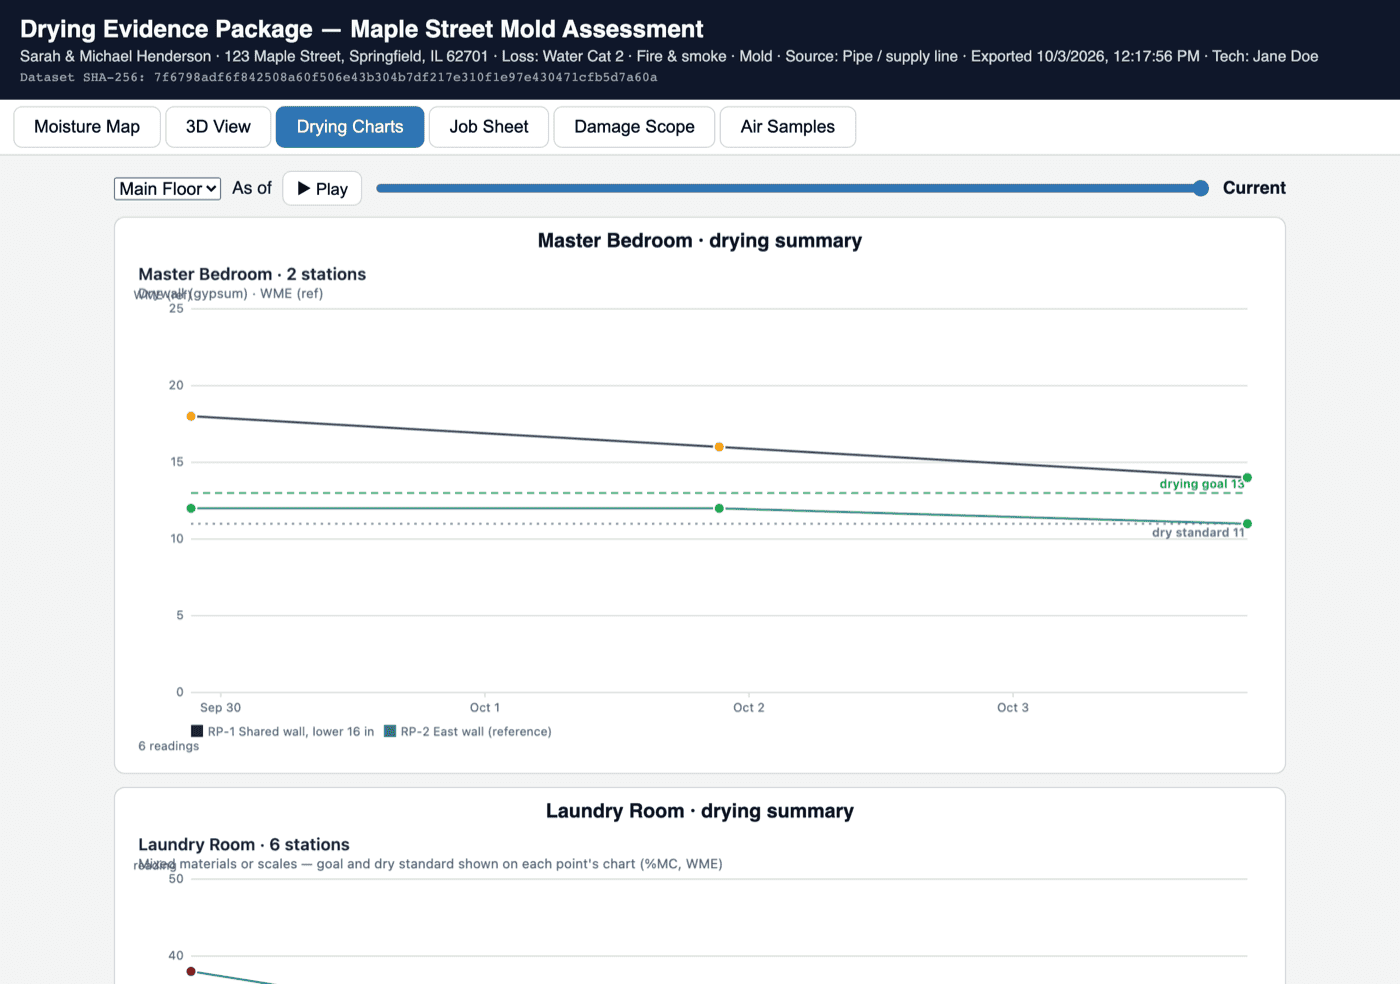
Task: Click the "Current" timeline label
Action: click(1254, 188)
